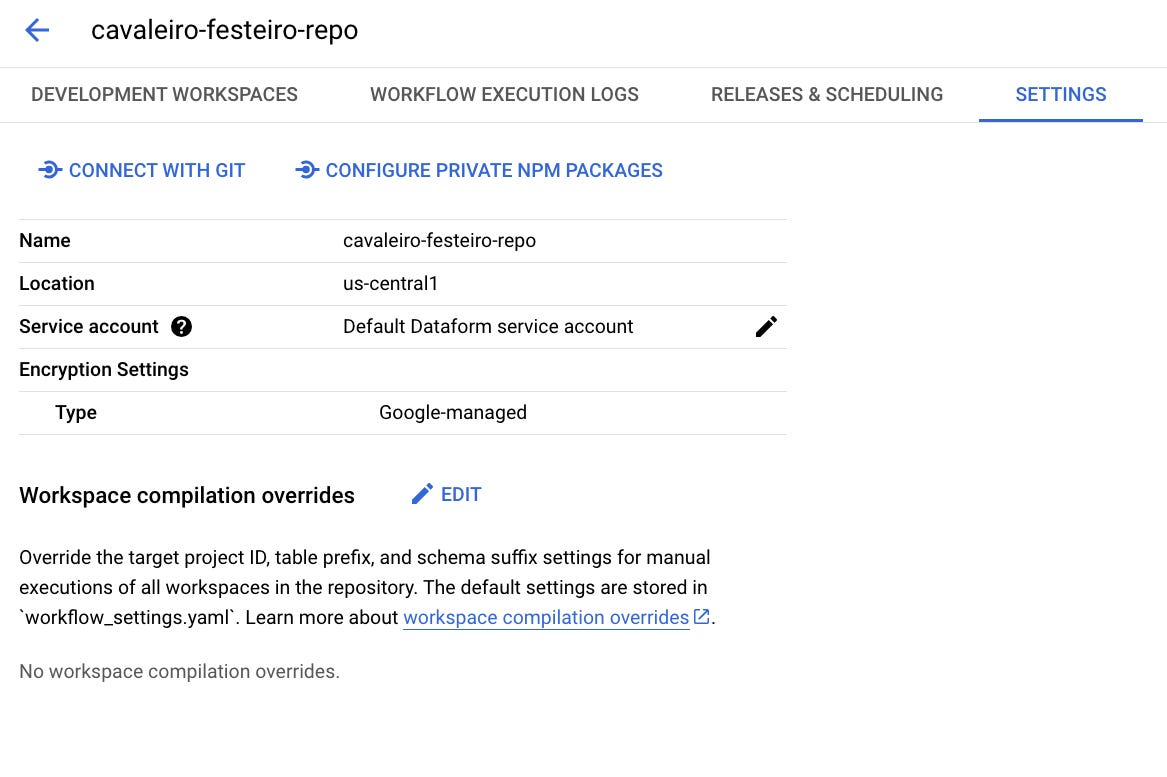Image resolution: width=1167 pixels, height=777 pixels.
Task: Click the Default Dataform service account text
Action: coord(488,327)
